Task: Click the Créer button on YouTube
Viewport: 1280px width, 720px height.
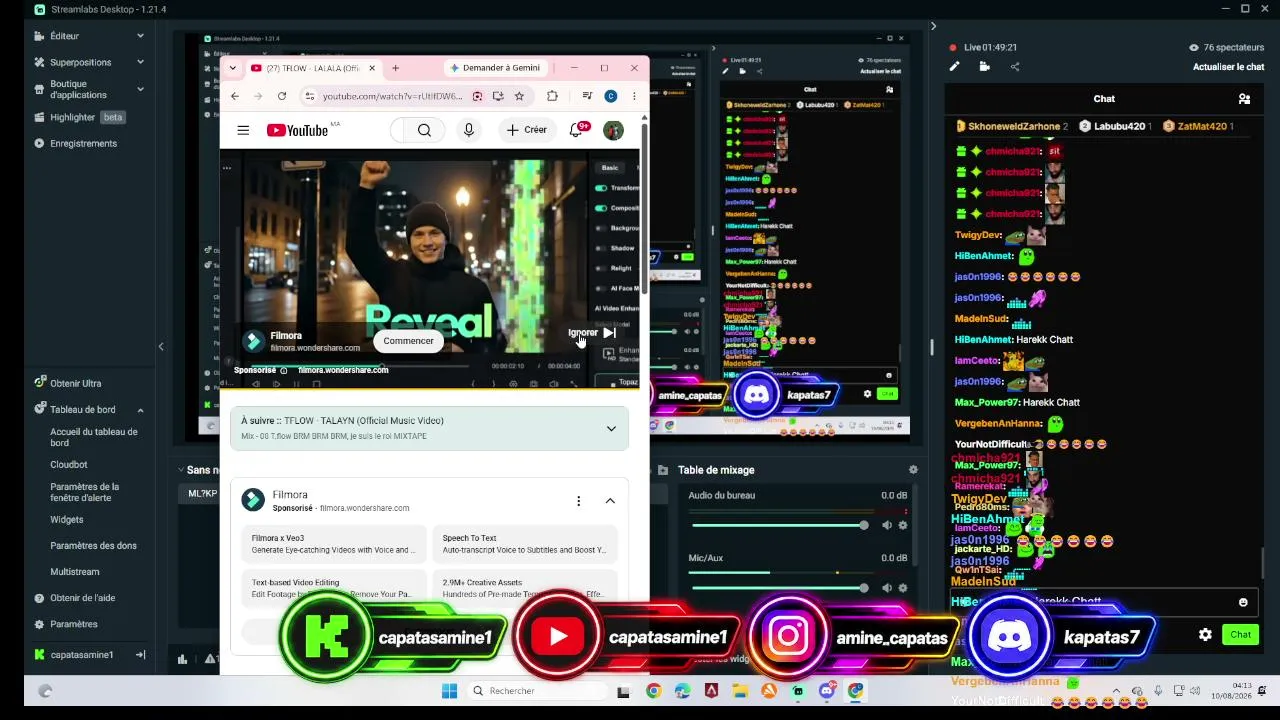Action: (x=526, y=130)
